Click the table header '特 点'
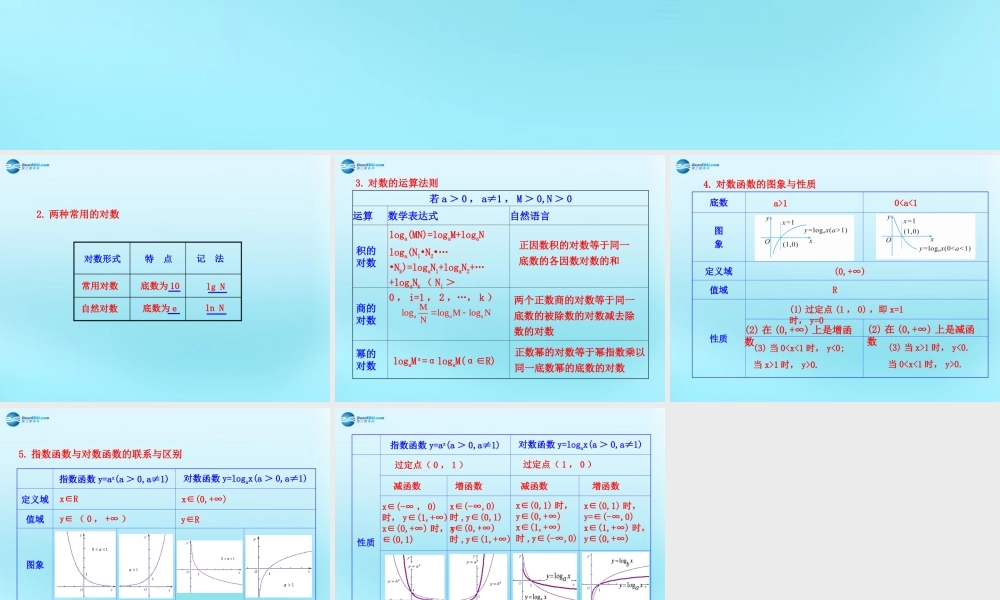 158,259
